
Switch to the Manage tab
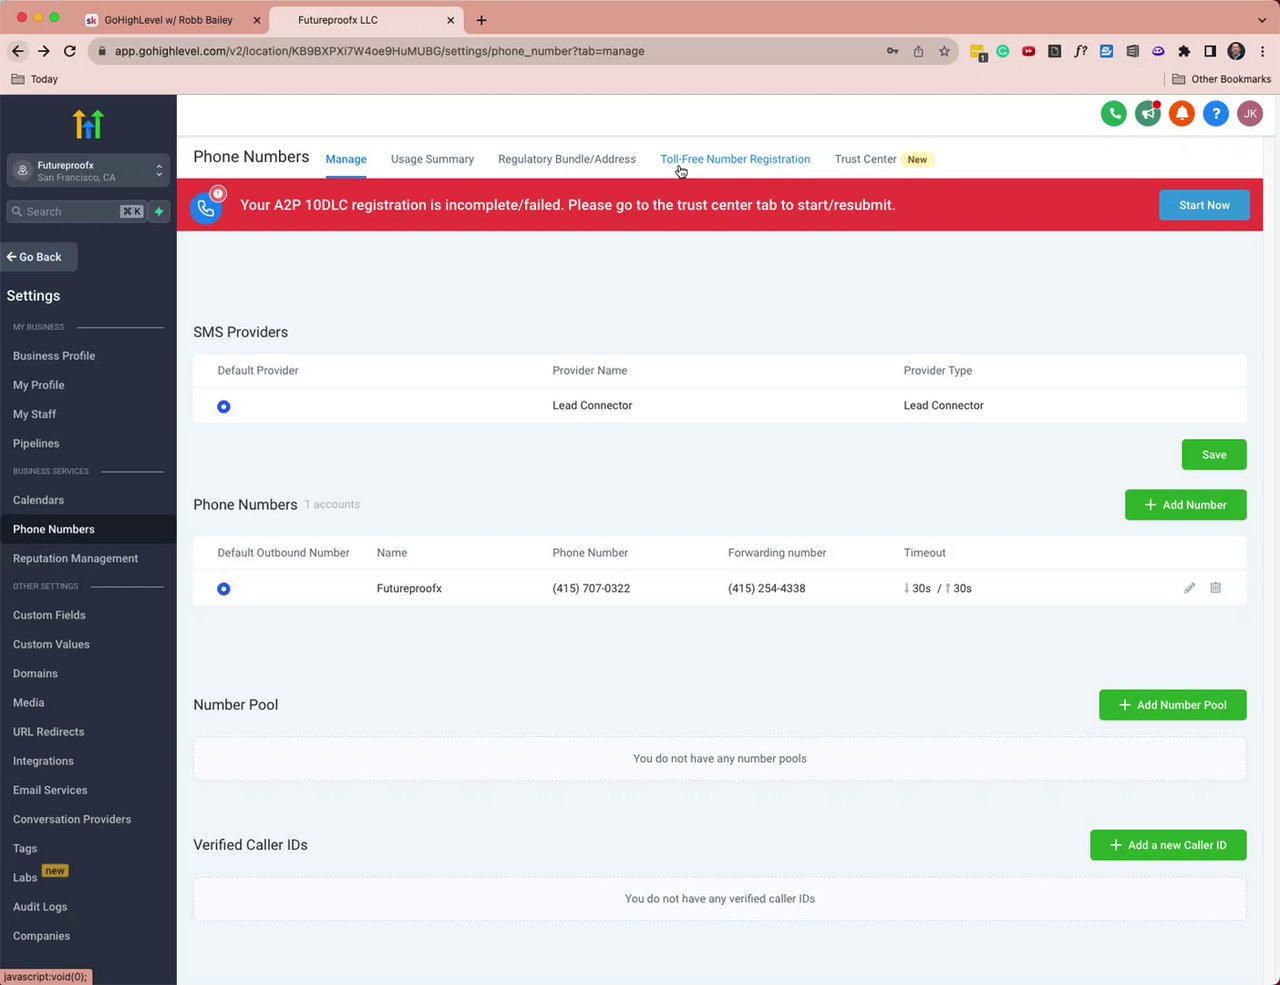tap(346, 159)
